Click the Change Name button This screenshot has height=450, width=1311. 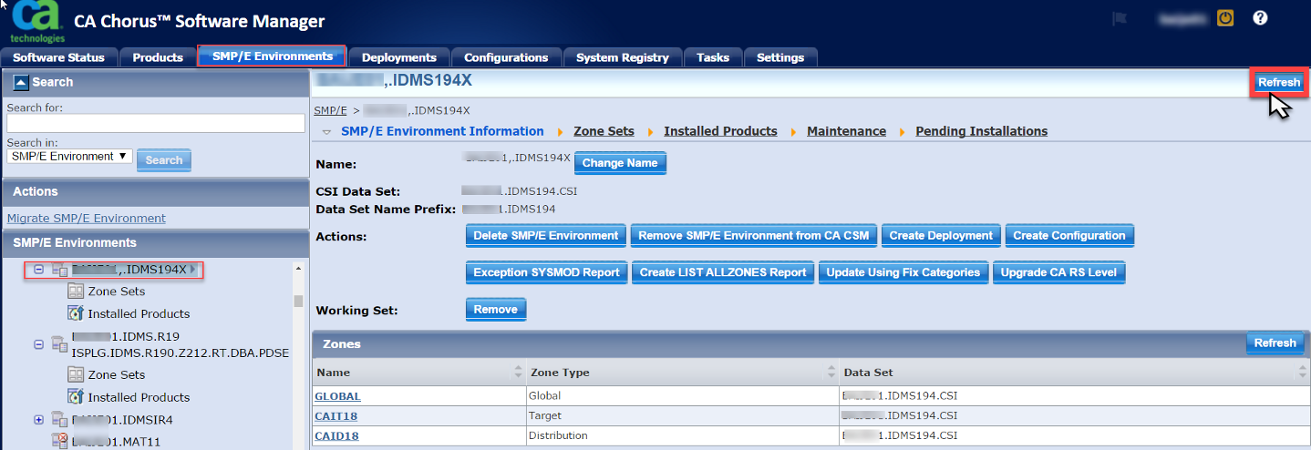pyautogui.click(x=620, y=163)
